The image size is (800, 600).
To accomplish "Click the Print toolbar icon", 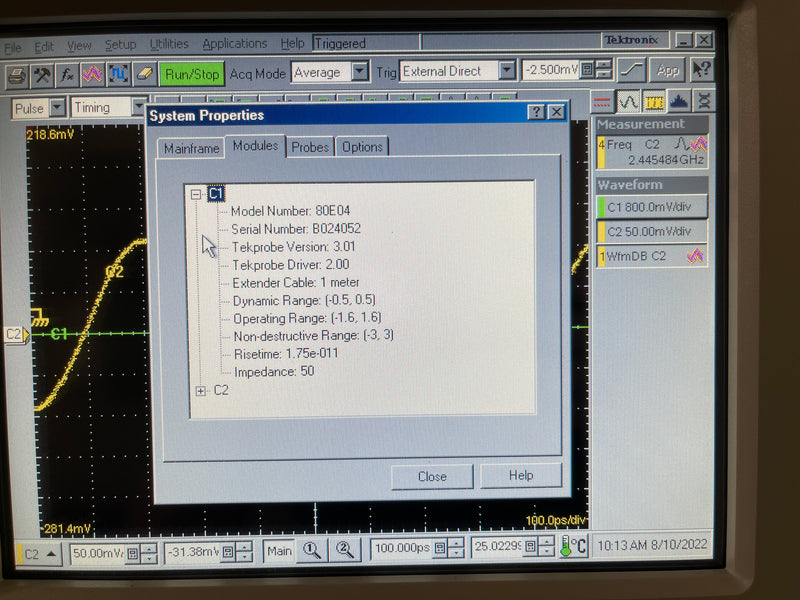I will (x=17, y=76).
